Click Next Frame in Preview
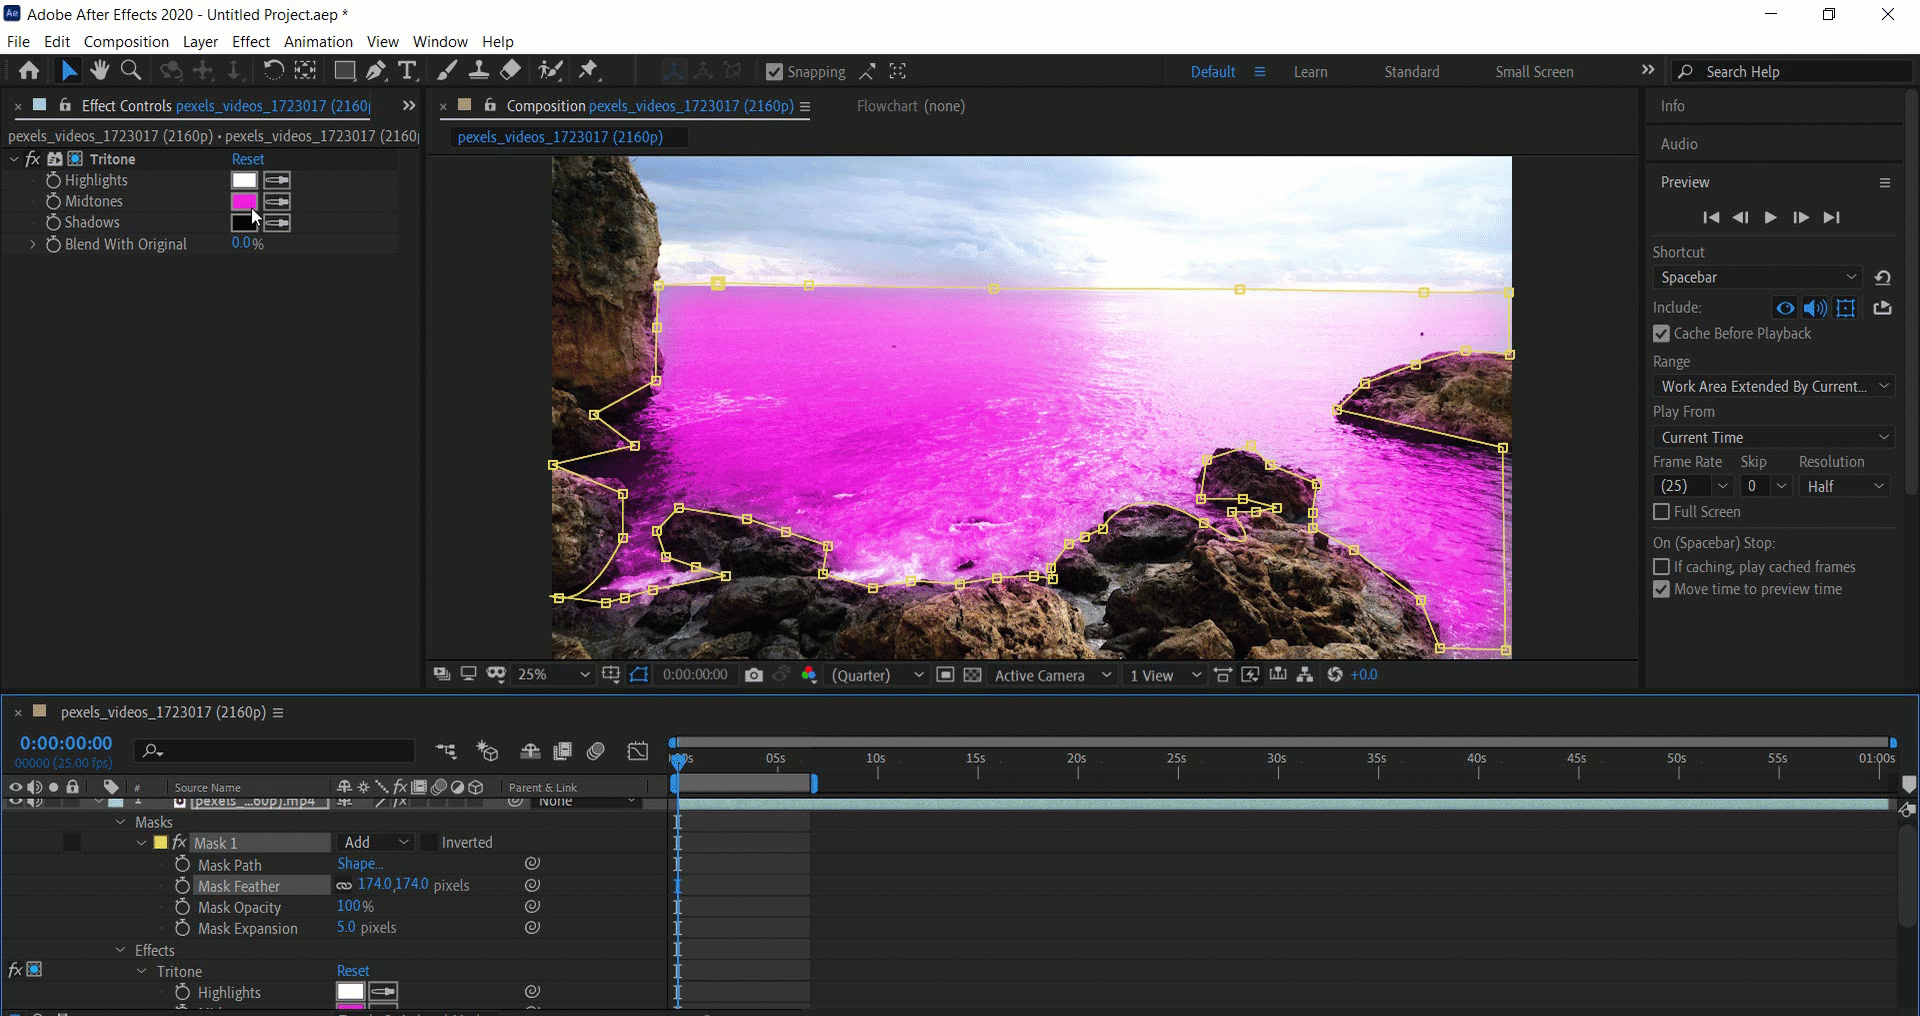The image size is (1920, 1016). click(x=1801, y=218)
